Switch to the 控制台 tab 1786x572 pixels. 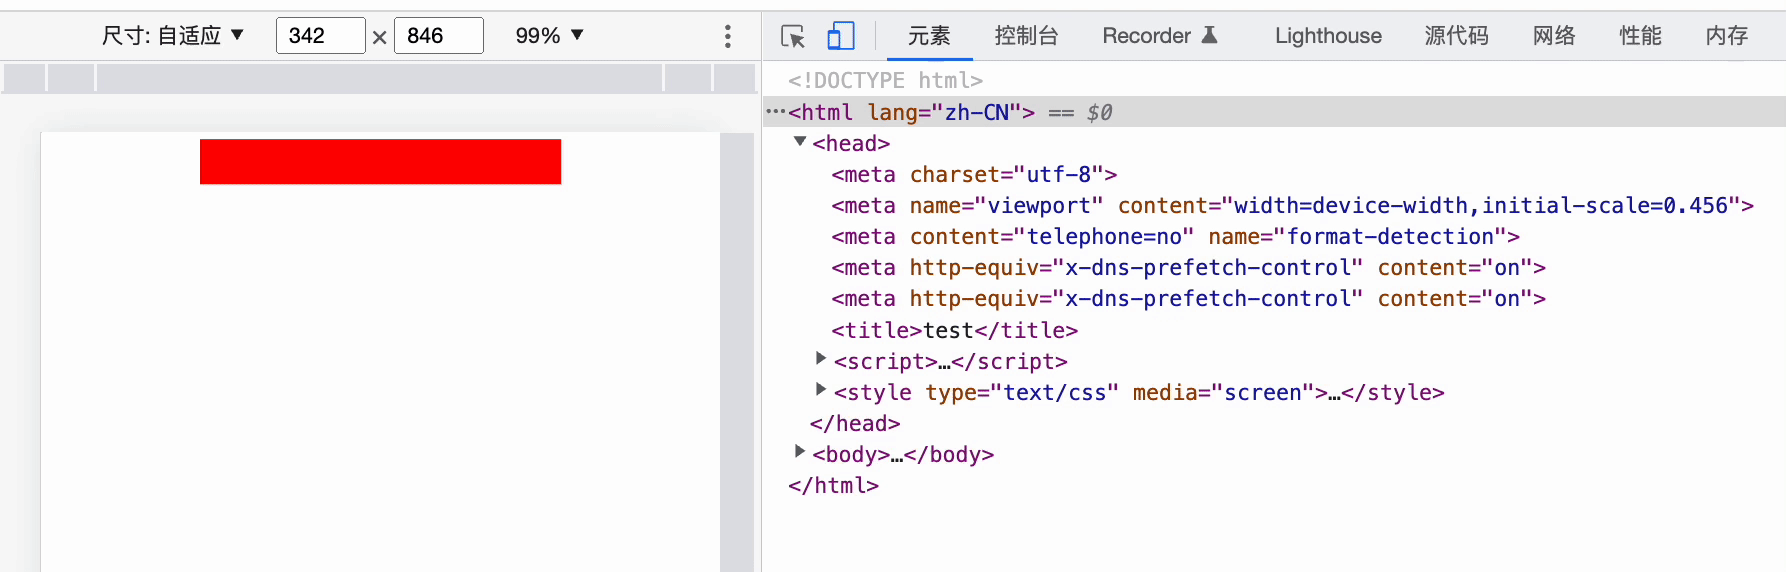(x=1026, y=36)
